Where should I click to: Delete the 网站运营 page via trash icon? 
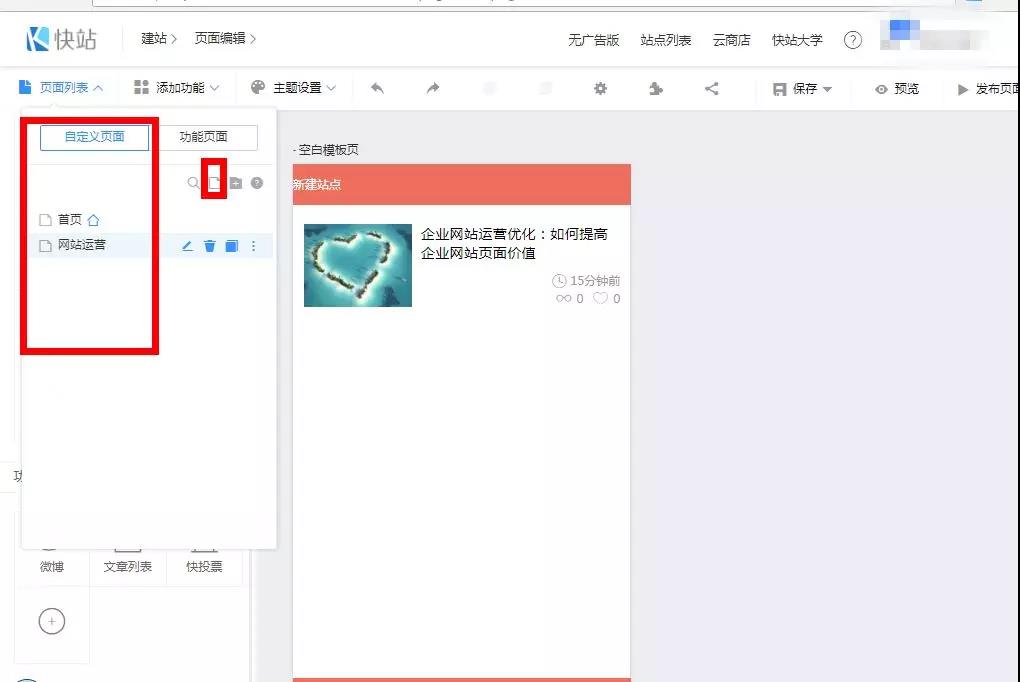click(x=209, y=245)
